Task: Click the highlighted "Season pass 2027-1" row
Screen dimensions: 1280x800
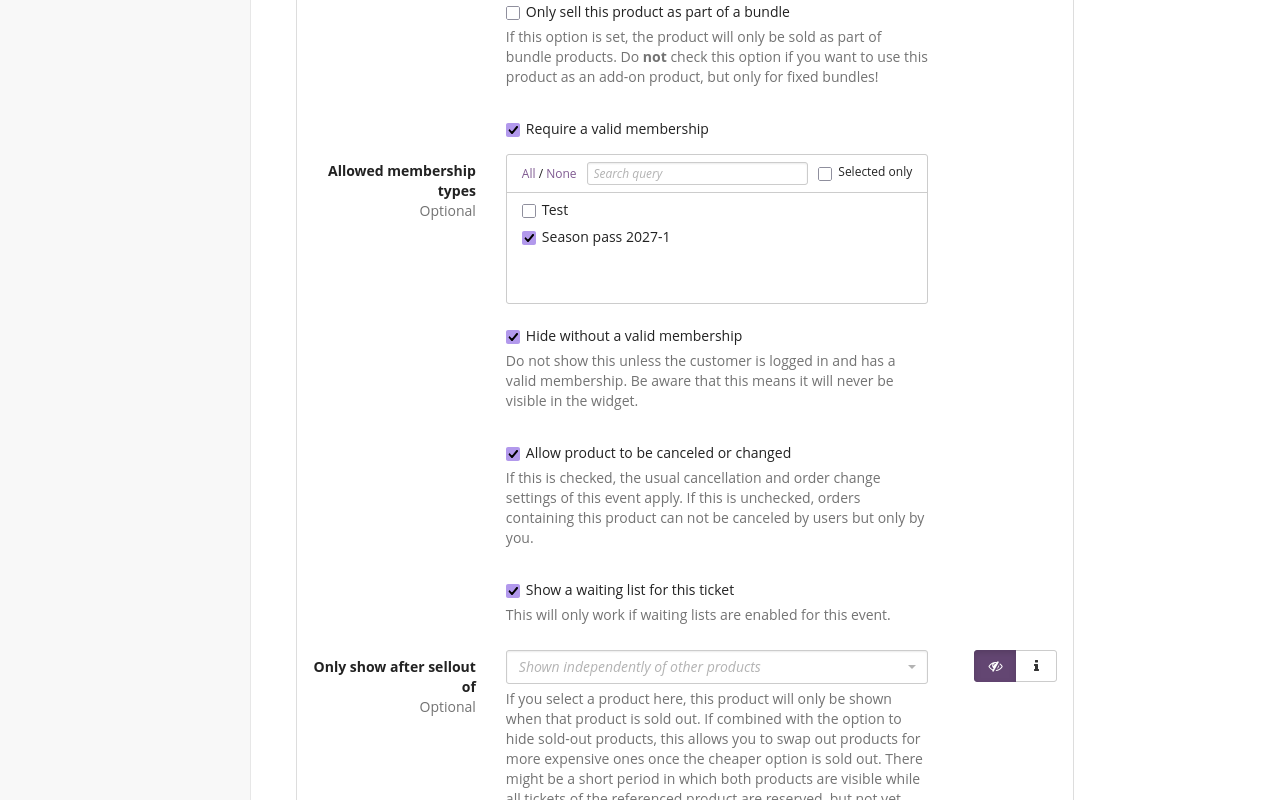Action: point(605,237)
